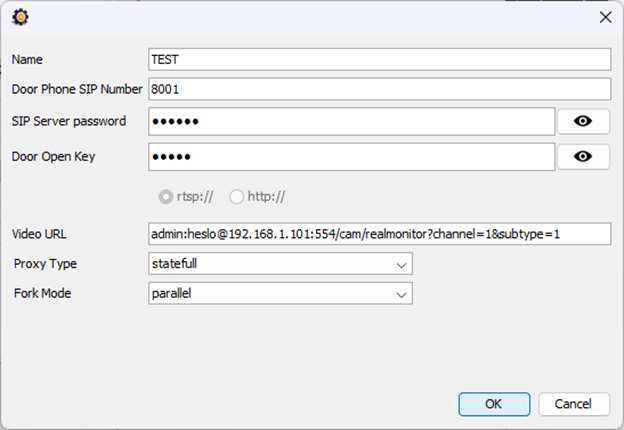Click the gear application icon in title bar
Image resolution: width=624 pixels, height=430 pixels.
[20, 17]
